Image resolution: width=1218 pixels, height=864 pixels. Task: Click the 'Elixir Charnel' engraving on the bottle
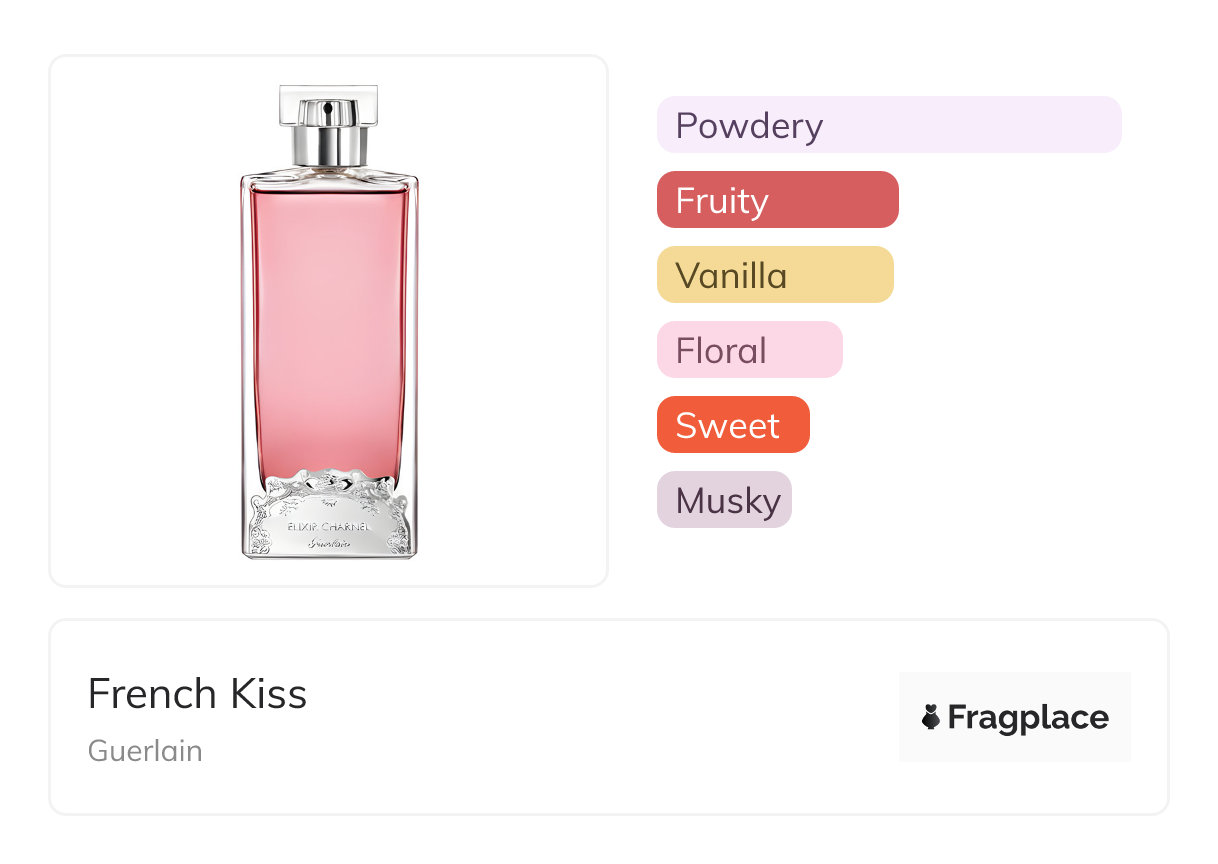(x=328, y=525)
